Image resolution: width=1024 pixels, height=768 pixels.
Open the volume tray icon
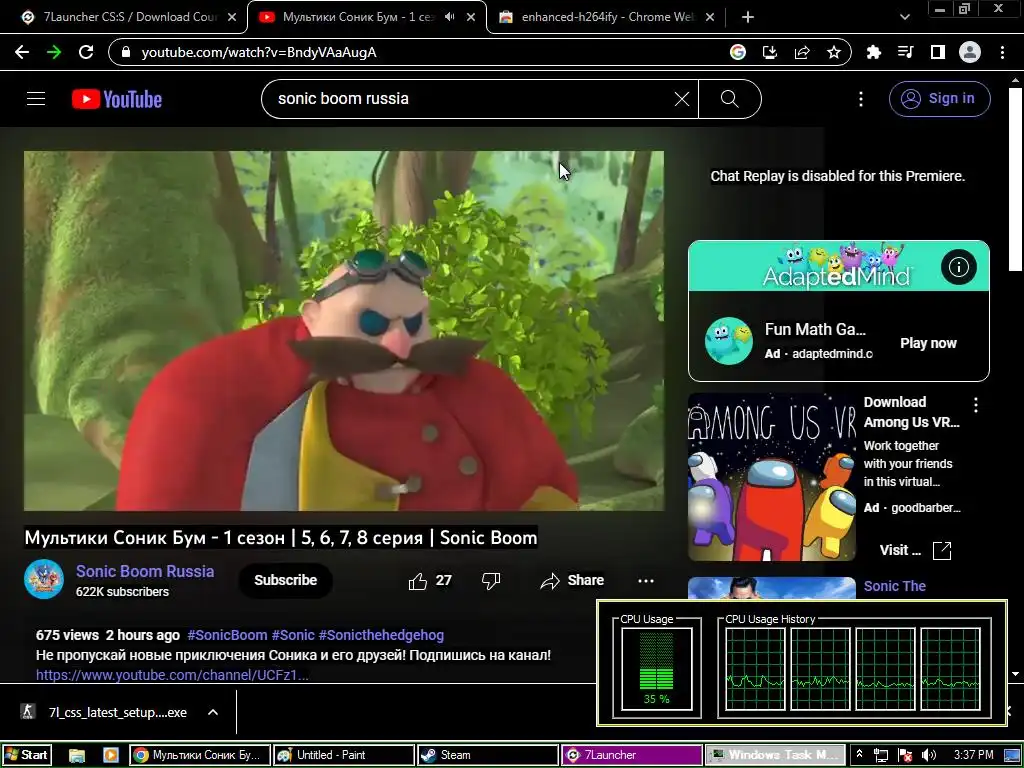[x=929, y=756]
